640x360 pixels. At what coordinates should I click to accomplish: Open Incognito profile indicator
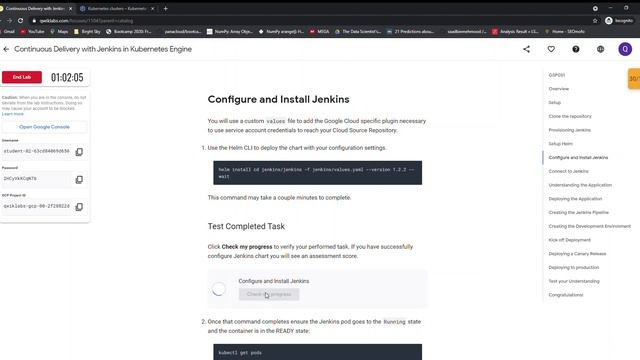coord(619,20)
